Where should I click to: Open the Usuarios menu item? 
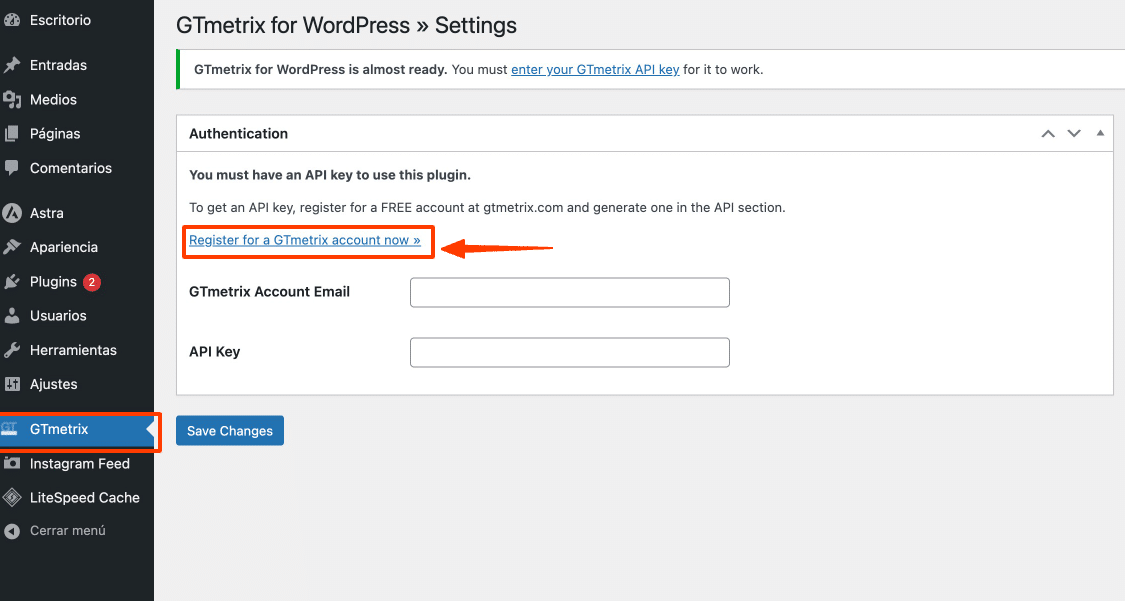58,316
